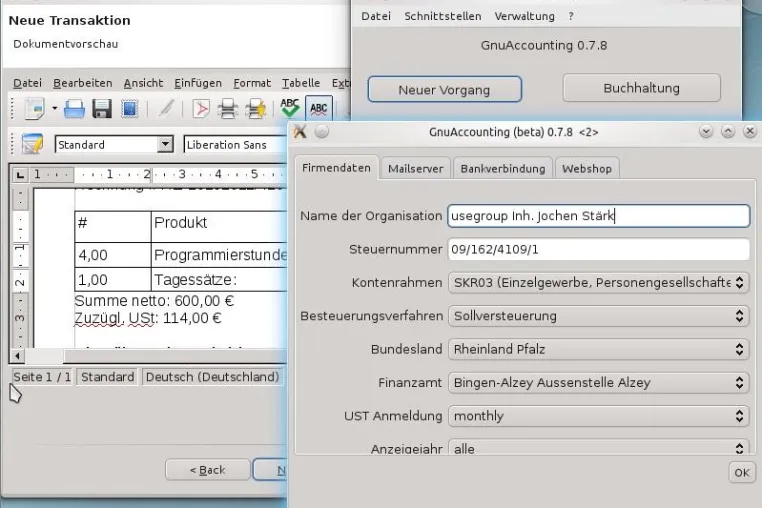The height and width of the screenshot is (508, 762).
Task: Open the Tabelle menu
Action: 301,83
